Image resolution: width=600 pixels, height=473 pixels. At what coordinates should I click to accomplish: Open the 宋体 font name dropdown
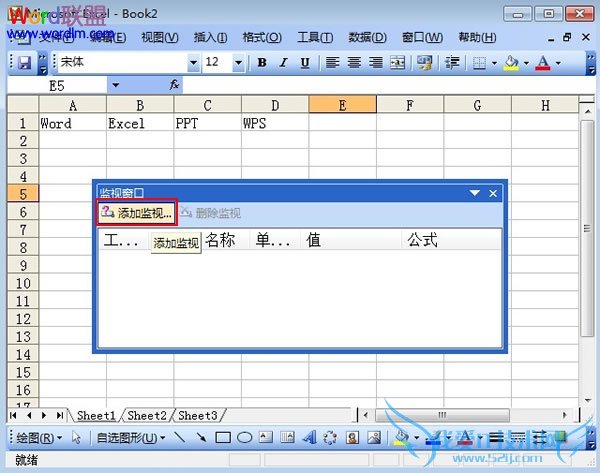pyautogui.click(x=193, y=62)
